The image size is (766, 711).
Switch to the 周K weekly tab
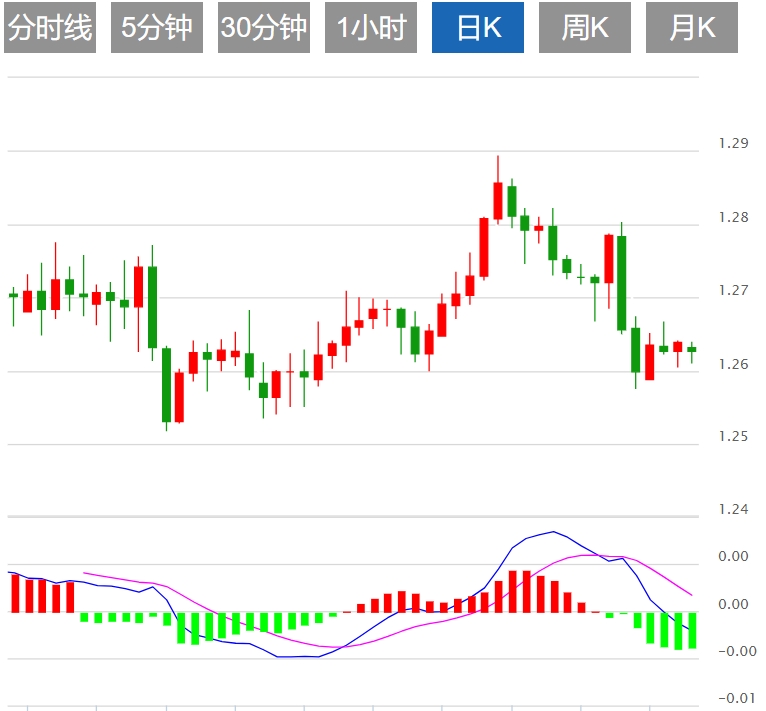click(x=585, y=27)
